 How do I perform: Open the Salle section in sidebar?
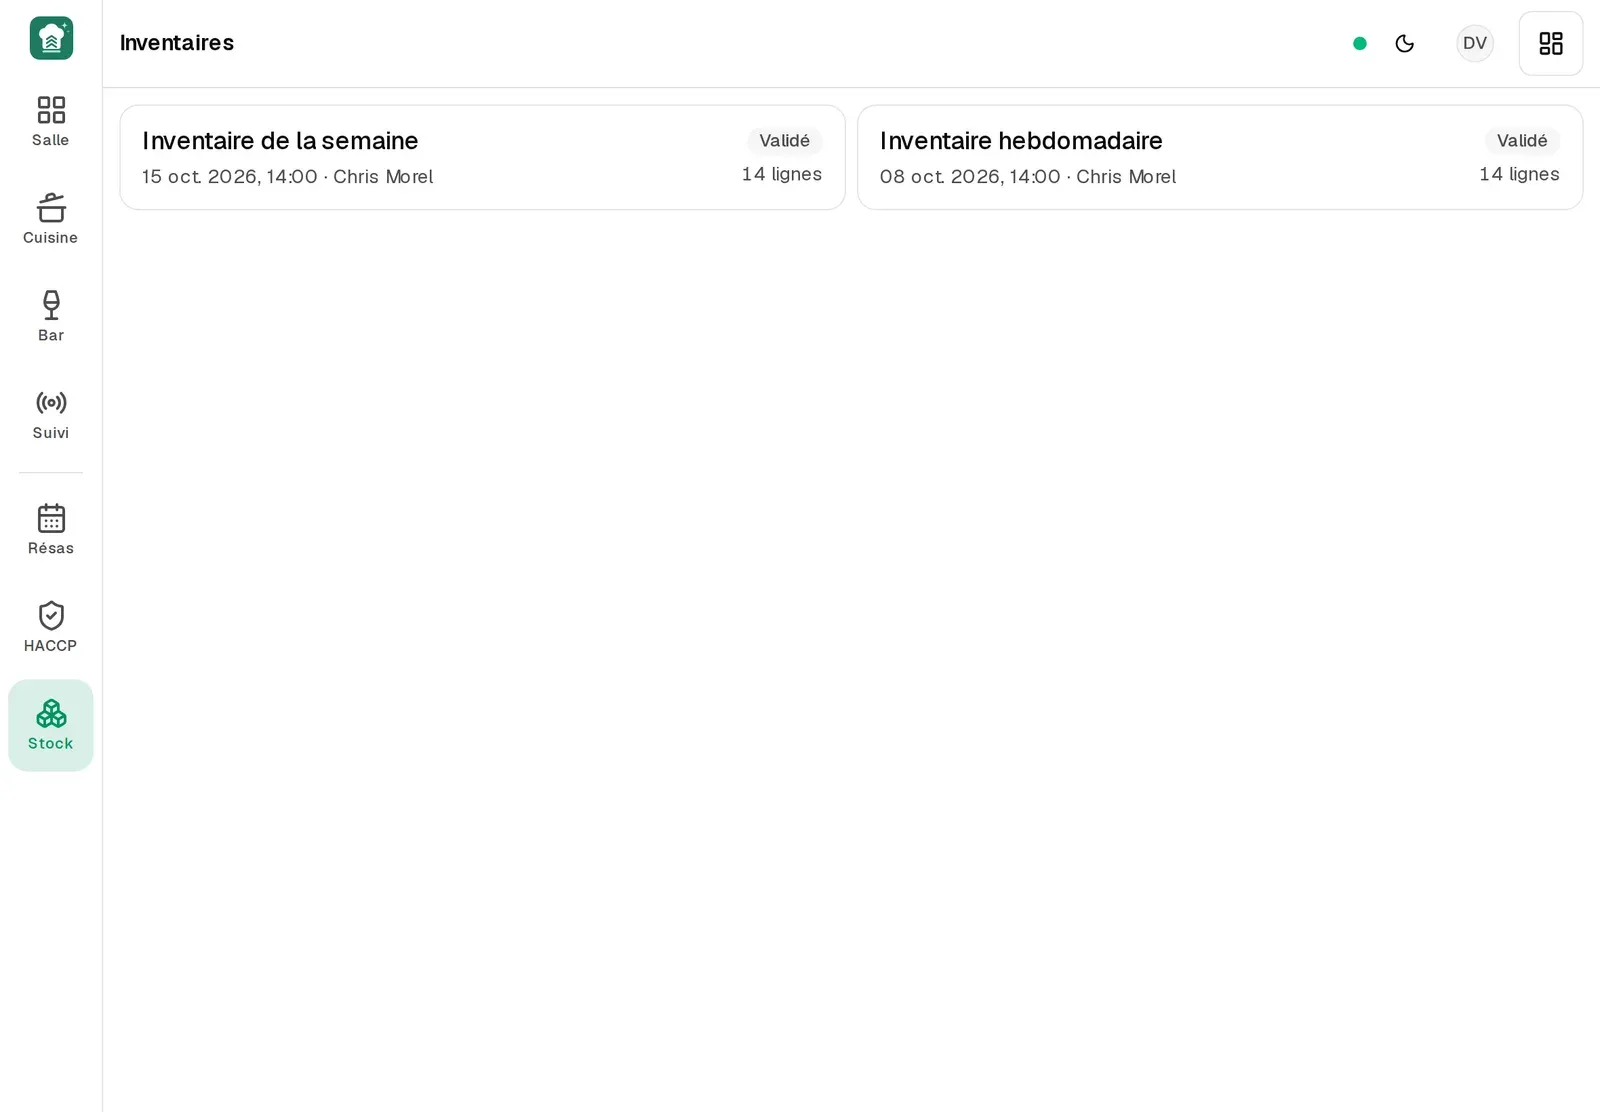coord(51,122)
